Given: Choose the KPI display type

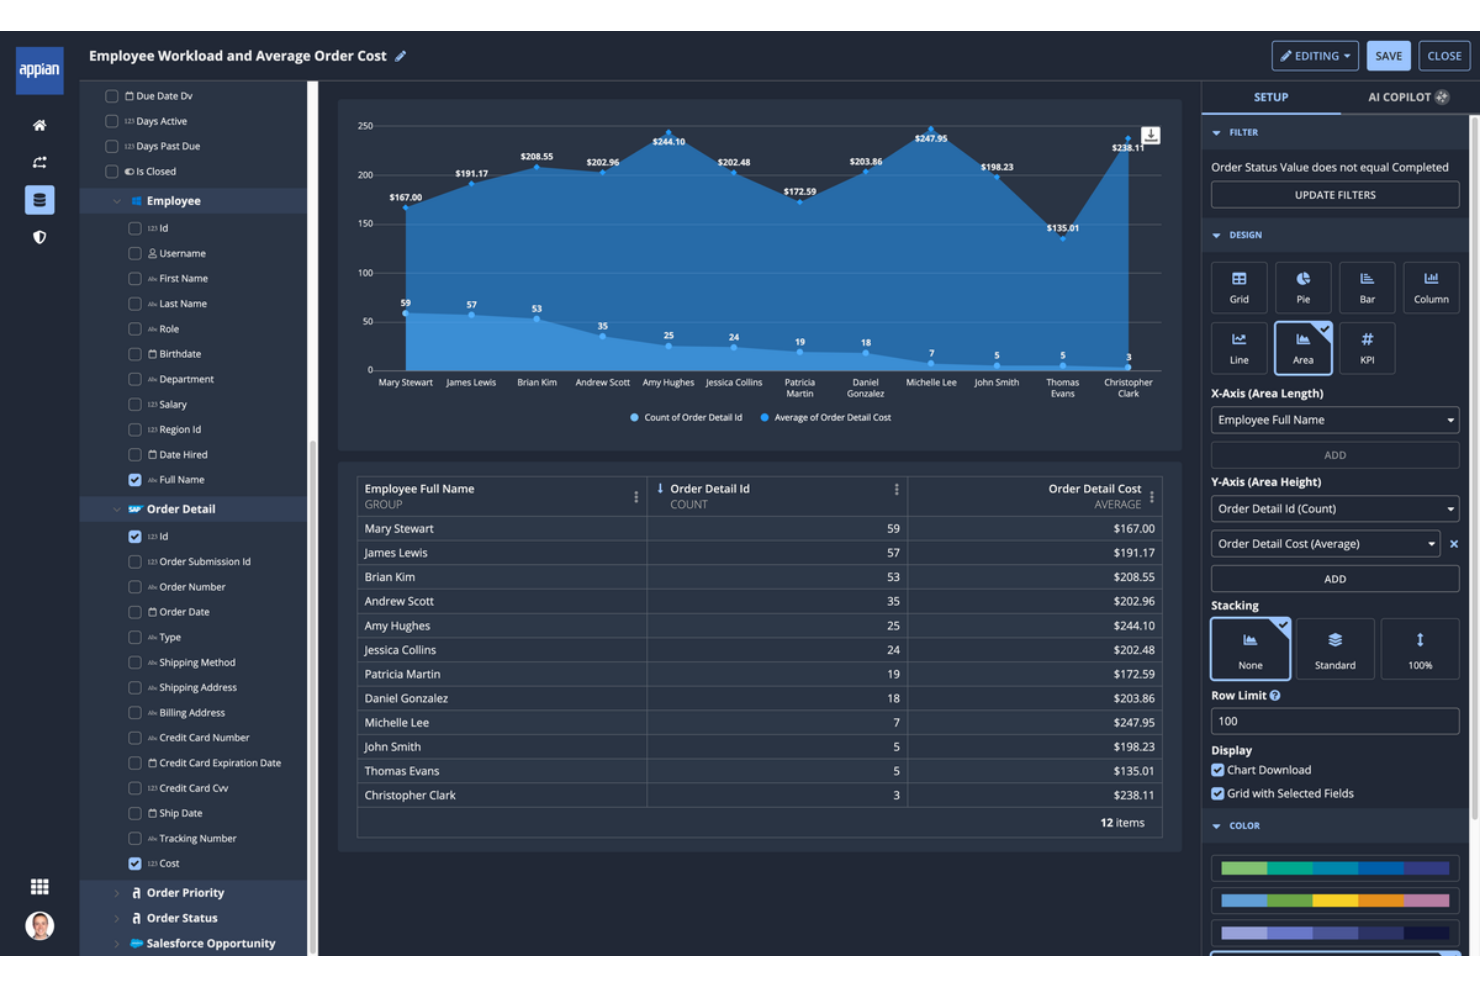Looking at the screenshot, I should (x=1367, y=348).
